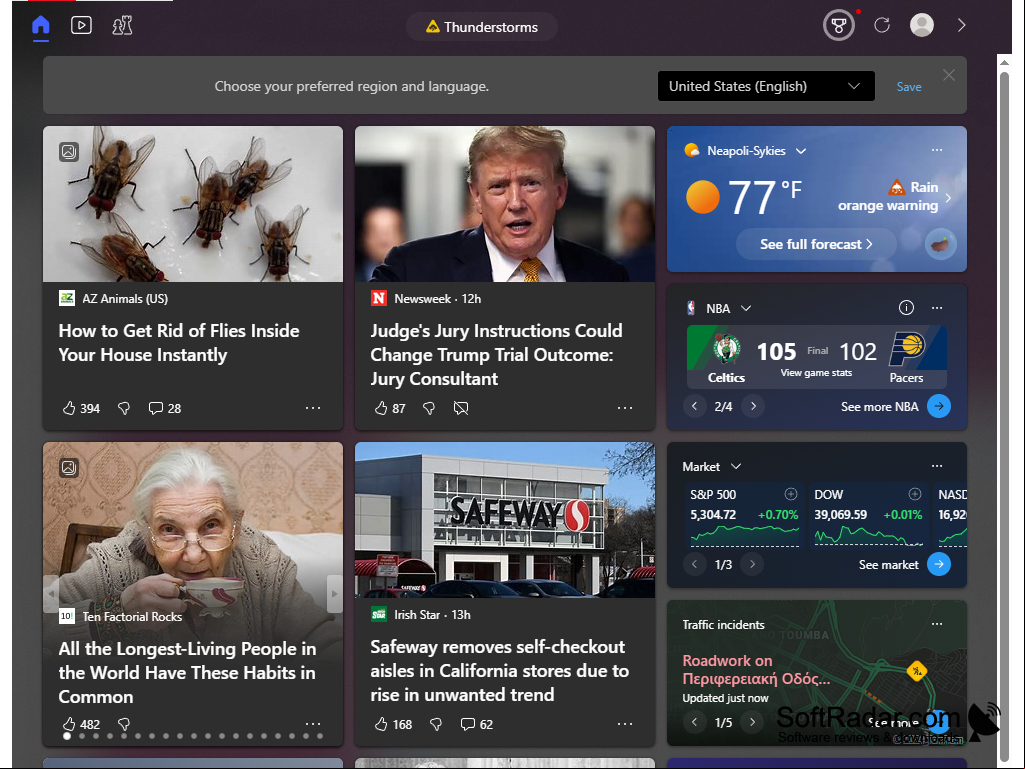Show previous slide in longest-living people gallery
The width and height of the screenshot is (1025, 769).
click(51, 594)
